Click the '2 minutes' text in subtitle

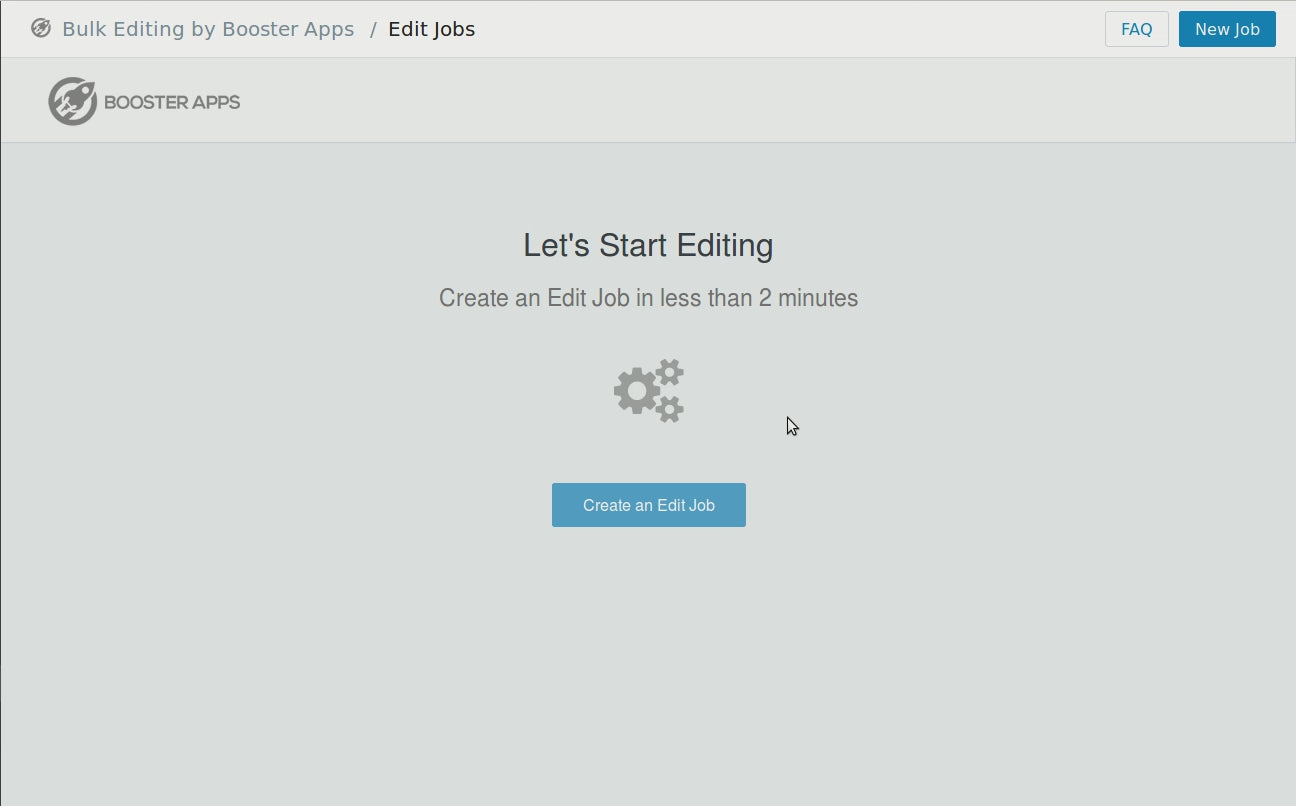tap(808, 298)
